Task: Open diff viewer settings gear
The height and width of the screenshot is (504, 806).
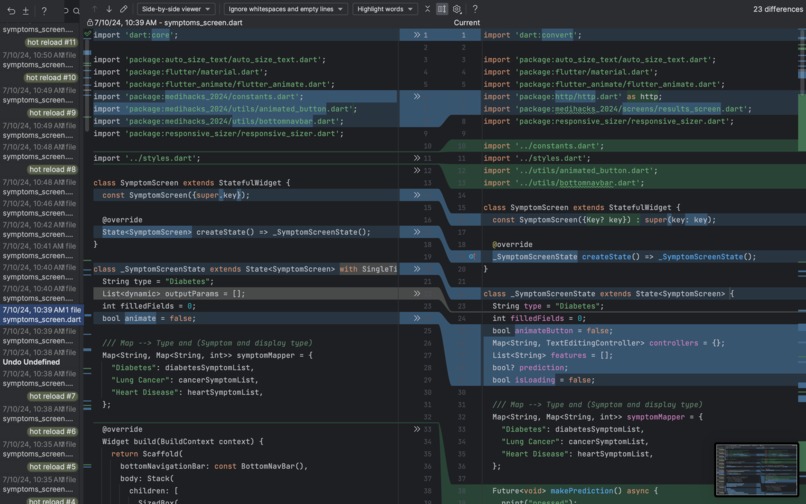Action: pyautogui.click(x=457, y=9)
